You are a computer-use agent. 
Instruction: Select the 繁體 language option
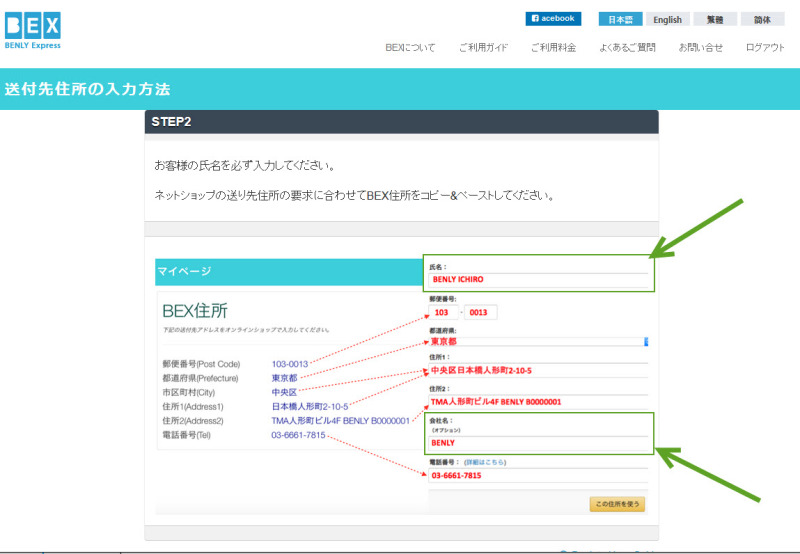715,19
